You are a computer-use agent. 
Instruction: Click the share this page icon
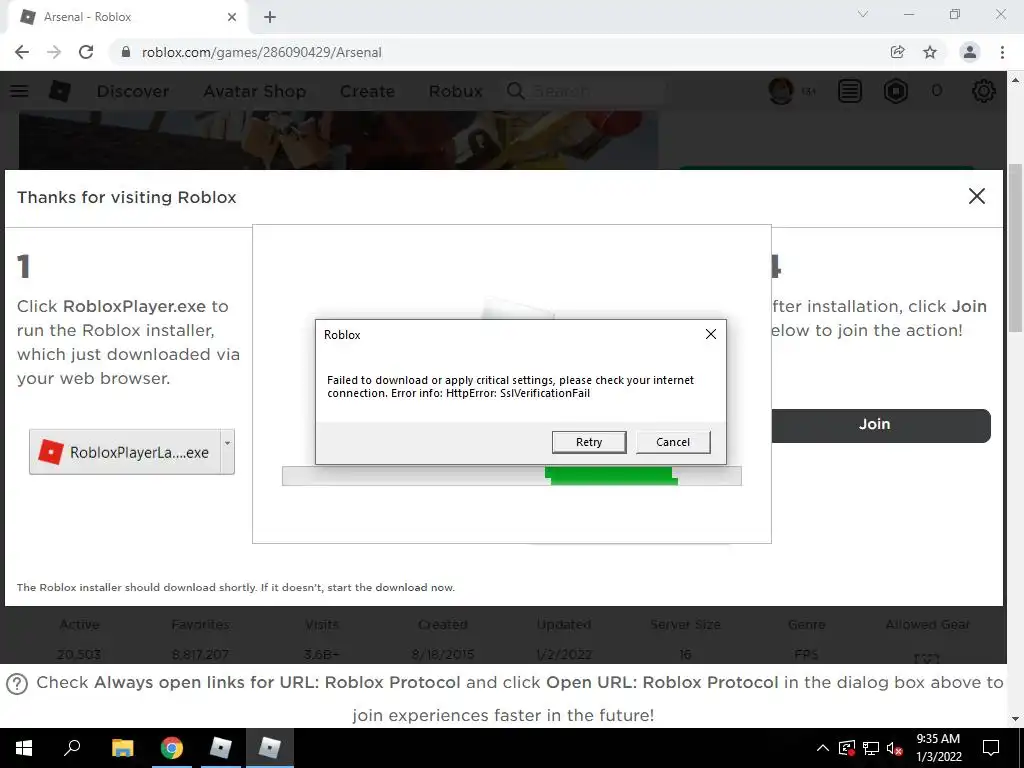[x=897, y=52]
